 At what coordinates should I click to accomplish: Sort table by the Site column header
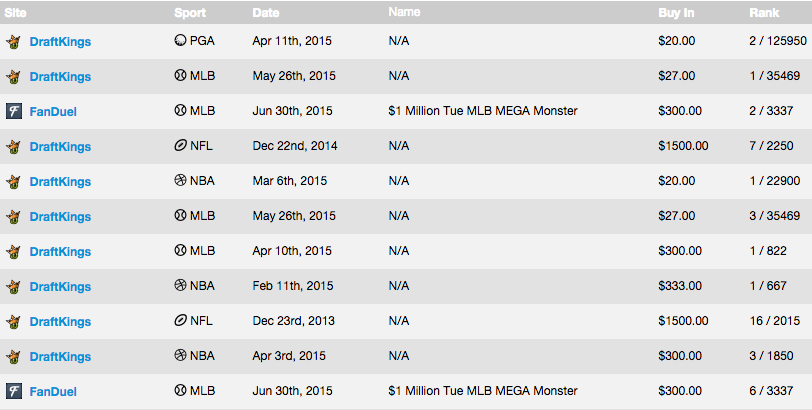pos(15,12)
